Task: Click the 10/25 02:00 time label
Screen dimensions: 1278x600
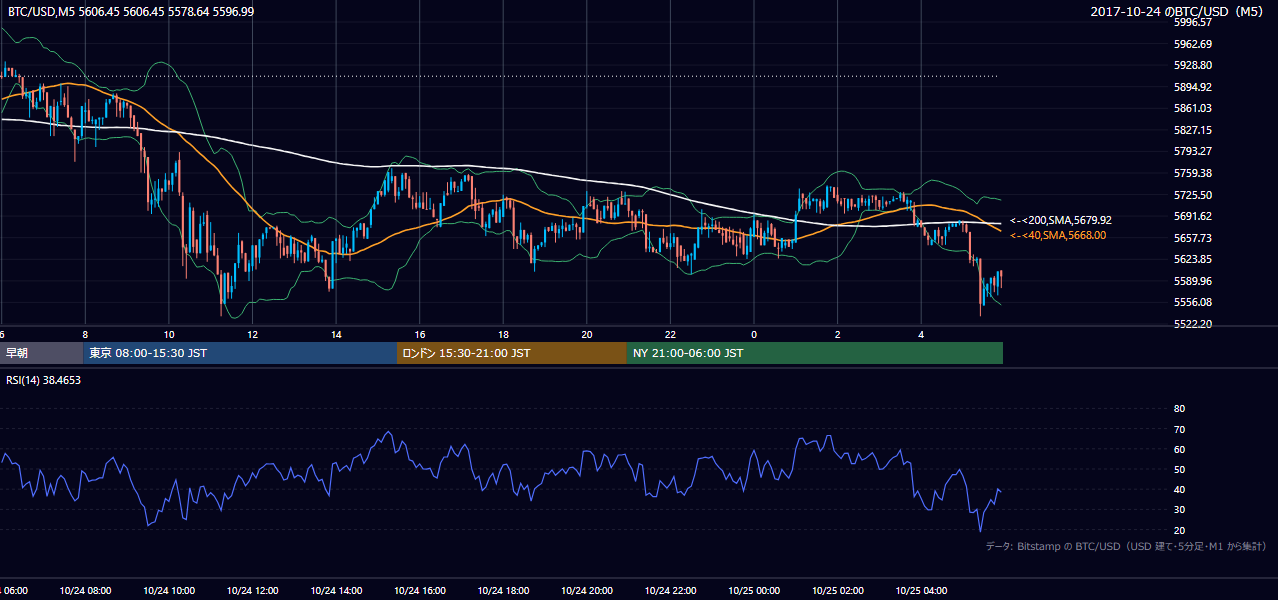Action: pyautogui.click(x=837, y=591)
